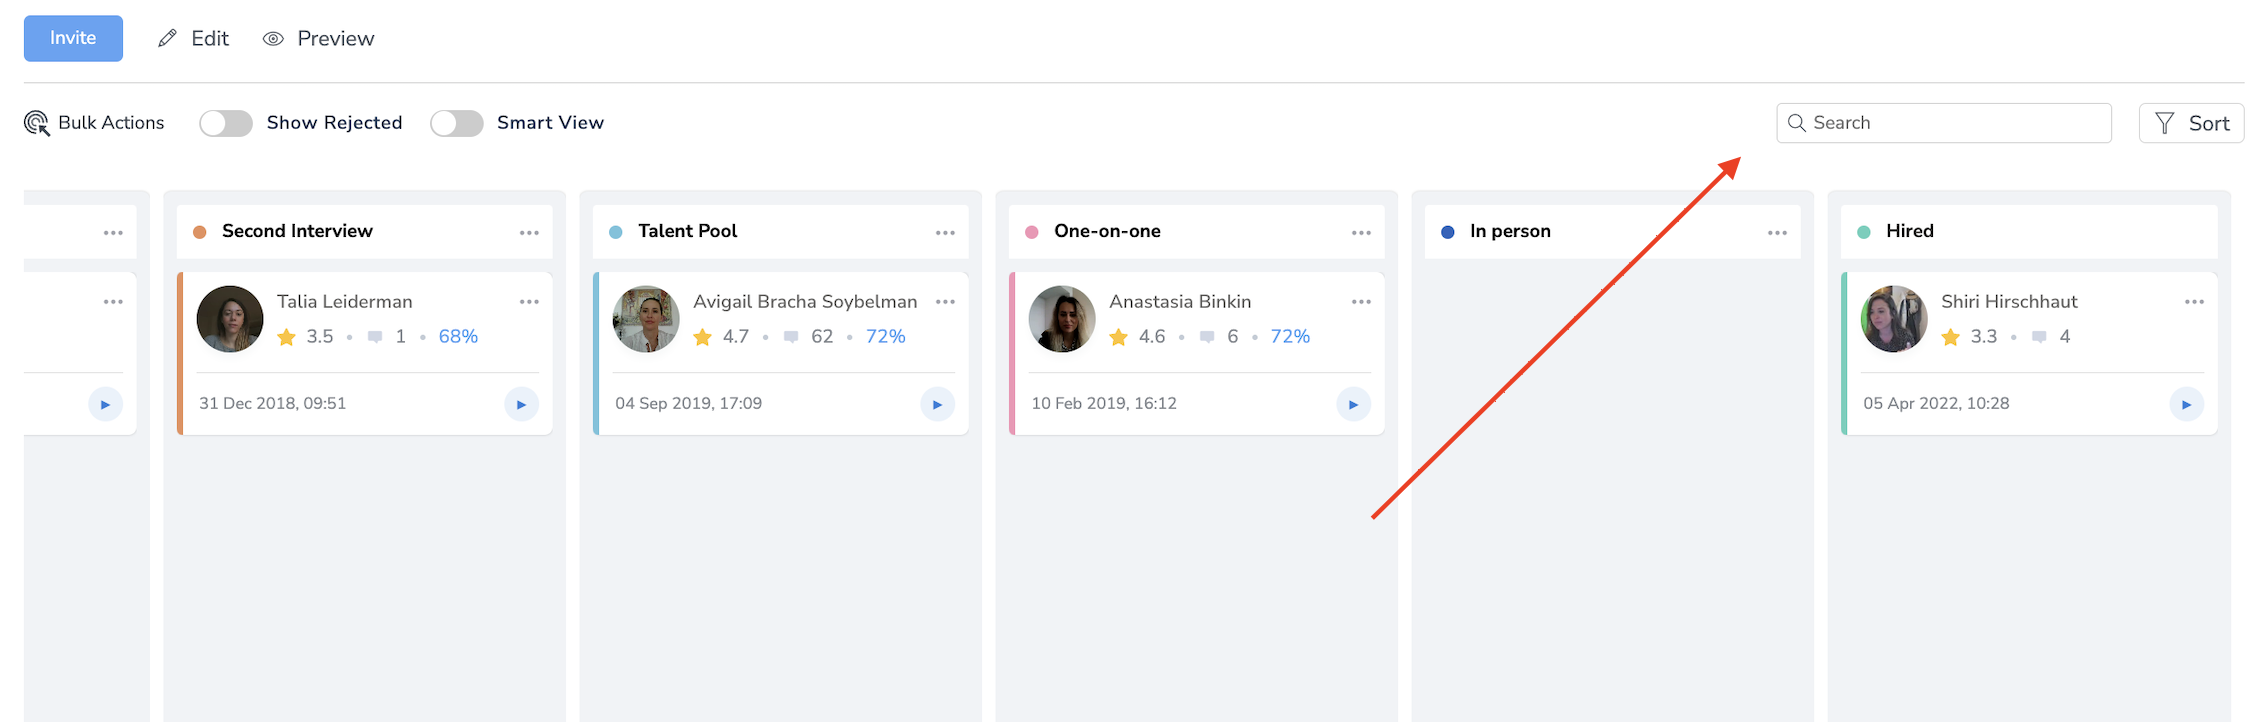This screenshot has width=2256, height=722.
Task: Click the Preview eye icon
Action: [x=273, y=39]
